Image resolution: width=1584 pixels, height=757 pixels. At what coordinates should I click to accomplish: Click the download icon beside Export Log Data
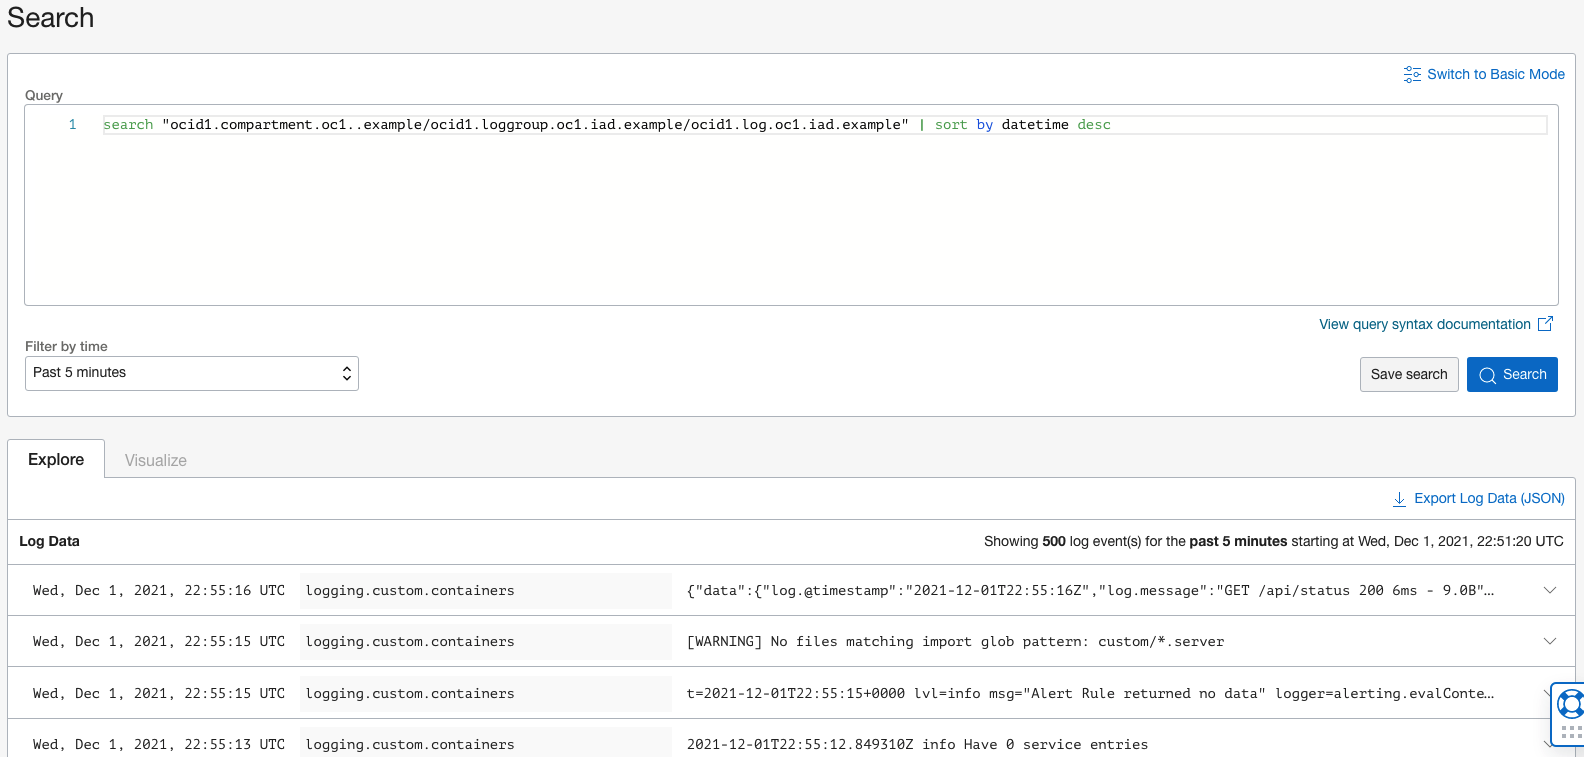click(1399, 499)
